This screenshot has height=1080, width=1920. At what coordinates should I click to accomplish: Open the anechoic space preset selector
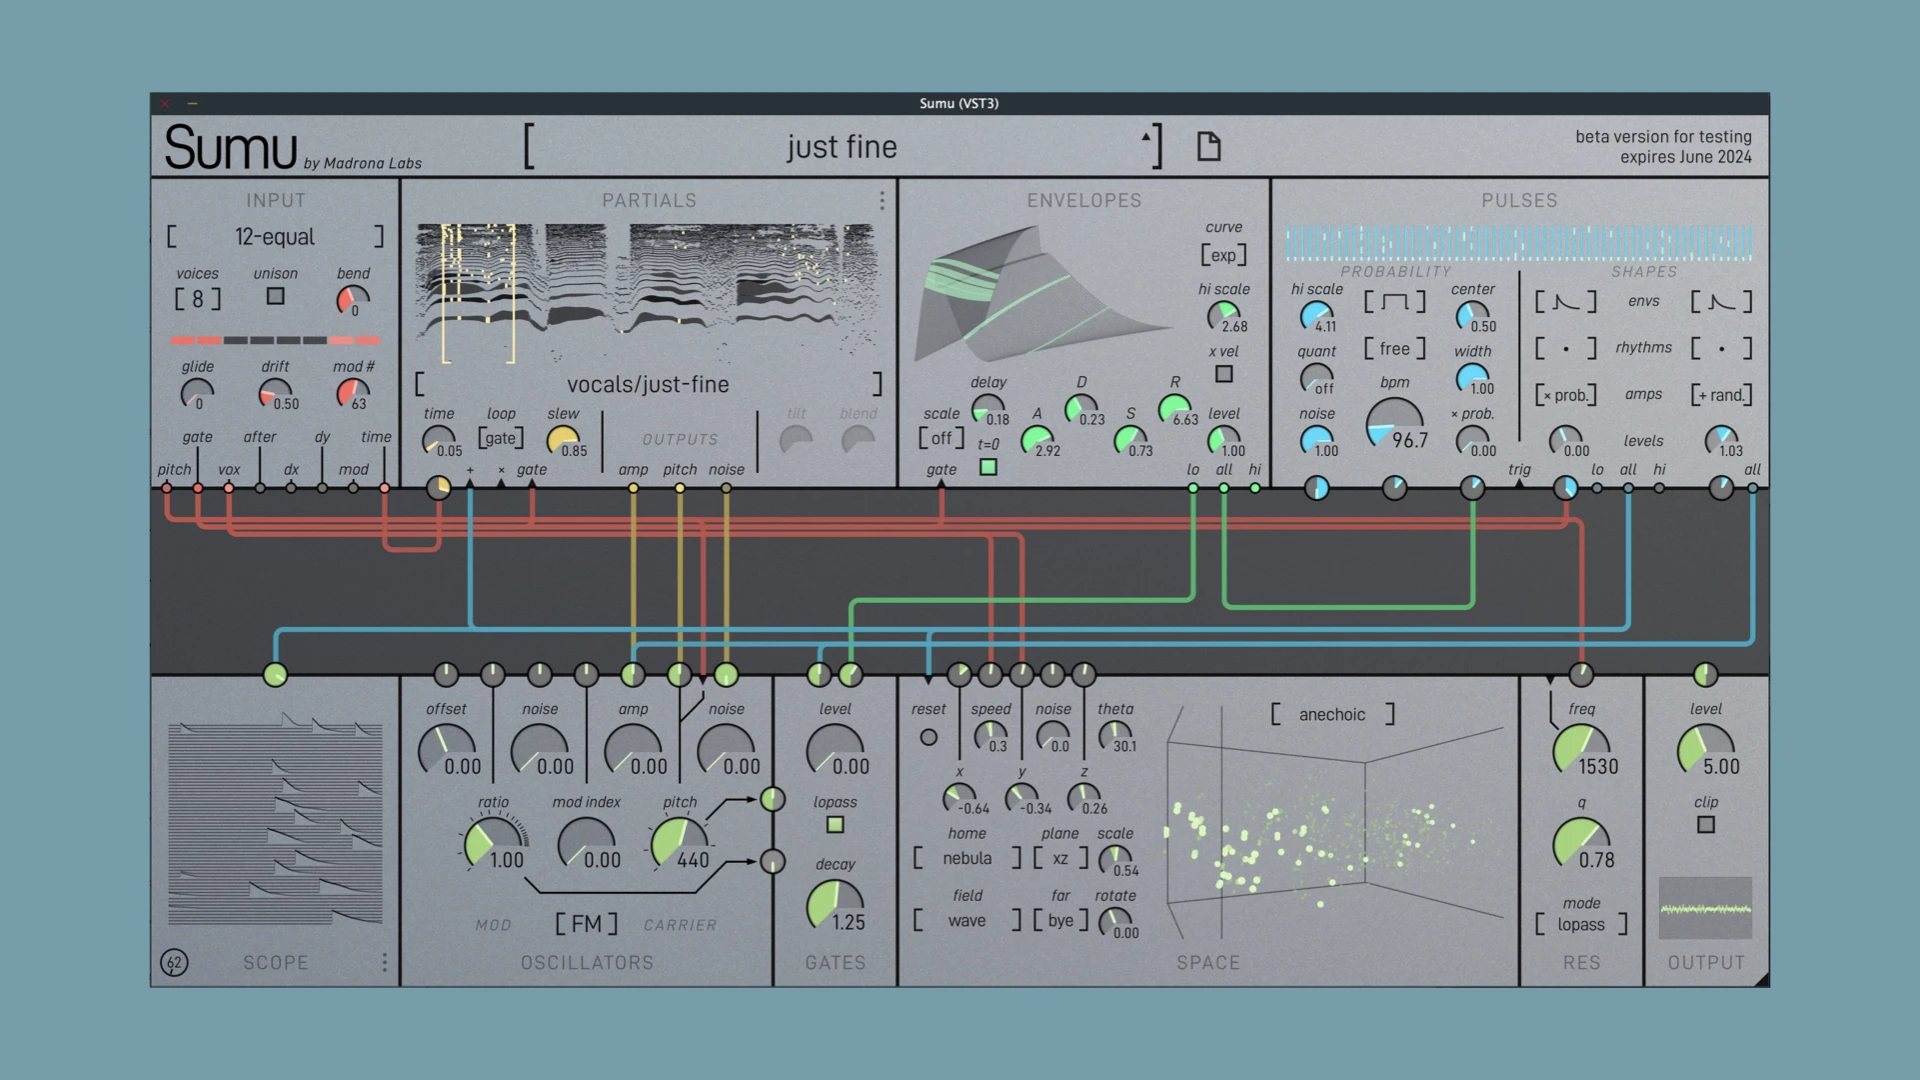[1331, 714]
